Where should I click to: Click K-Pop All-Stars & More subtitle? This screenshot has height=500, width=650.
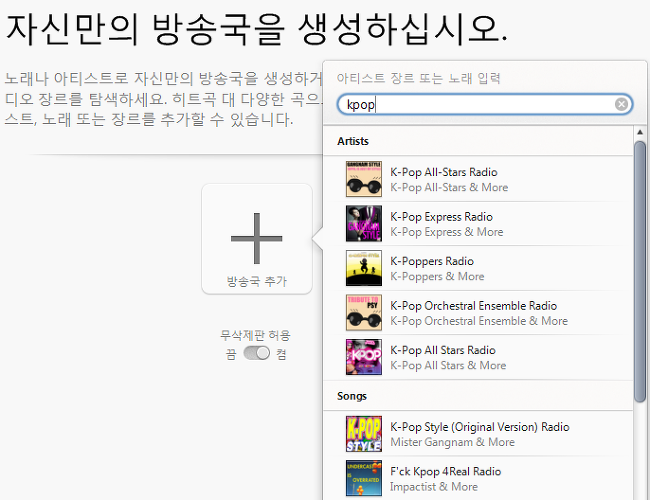[449, 187]
